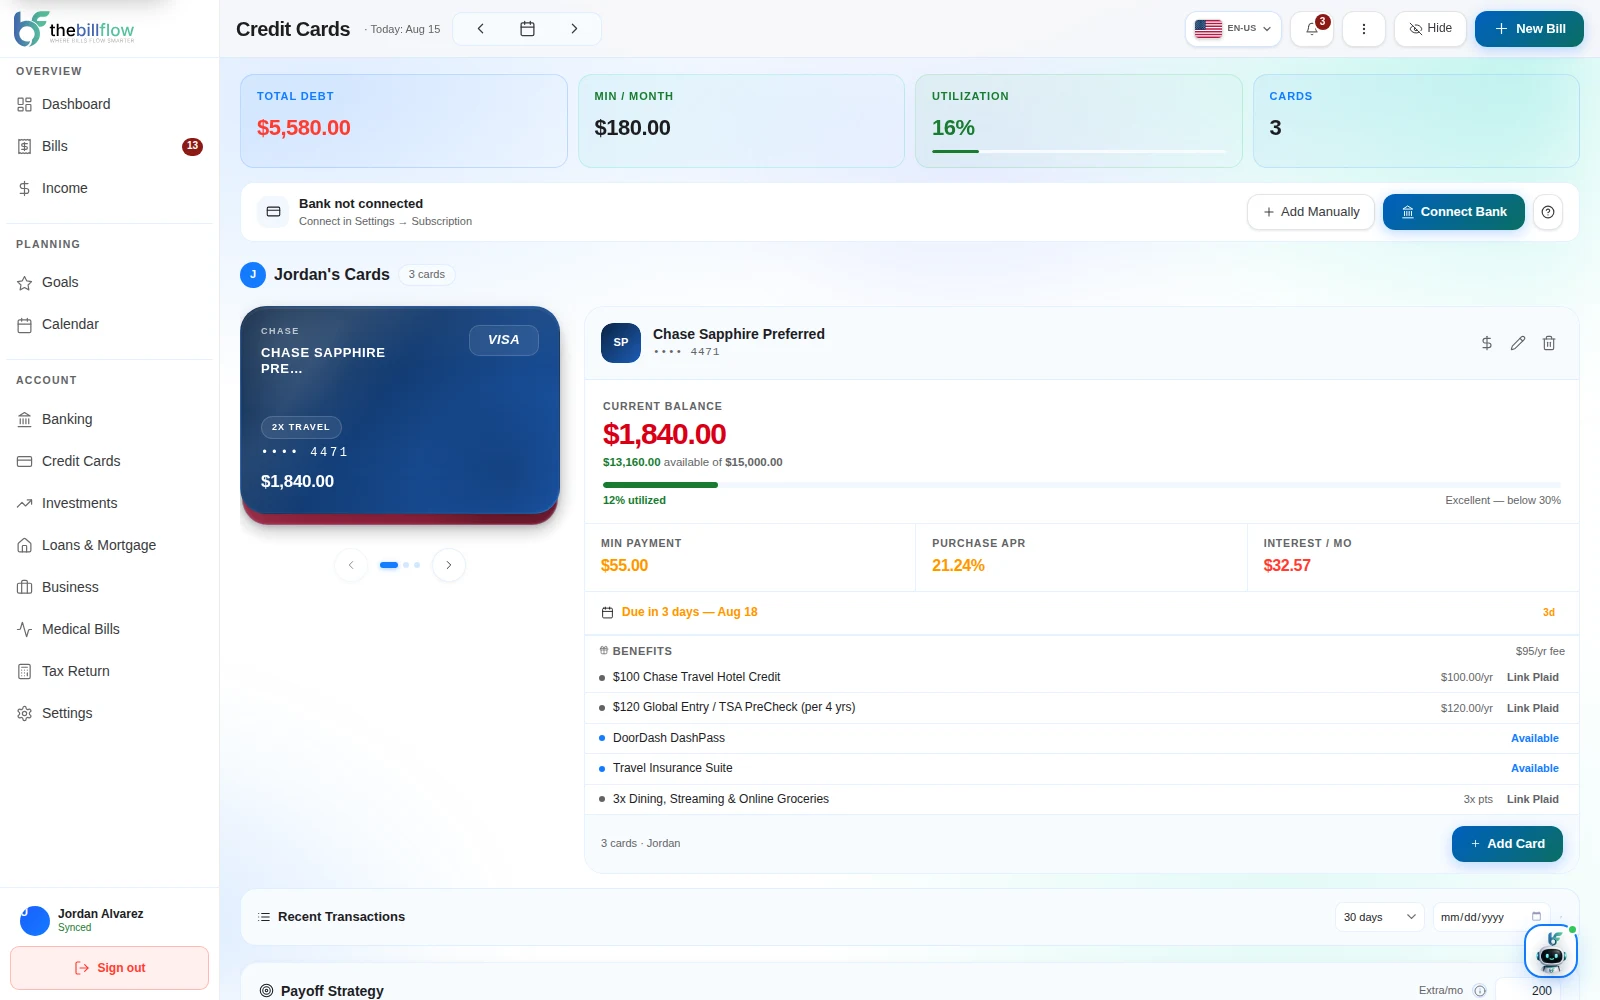Link Plaid for Global Entry benefit

pos(1533,708)
